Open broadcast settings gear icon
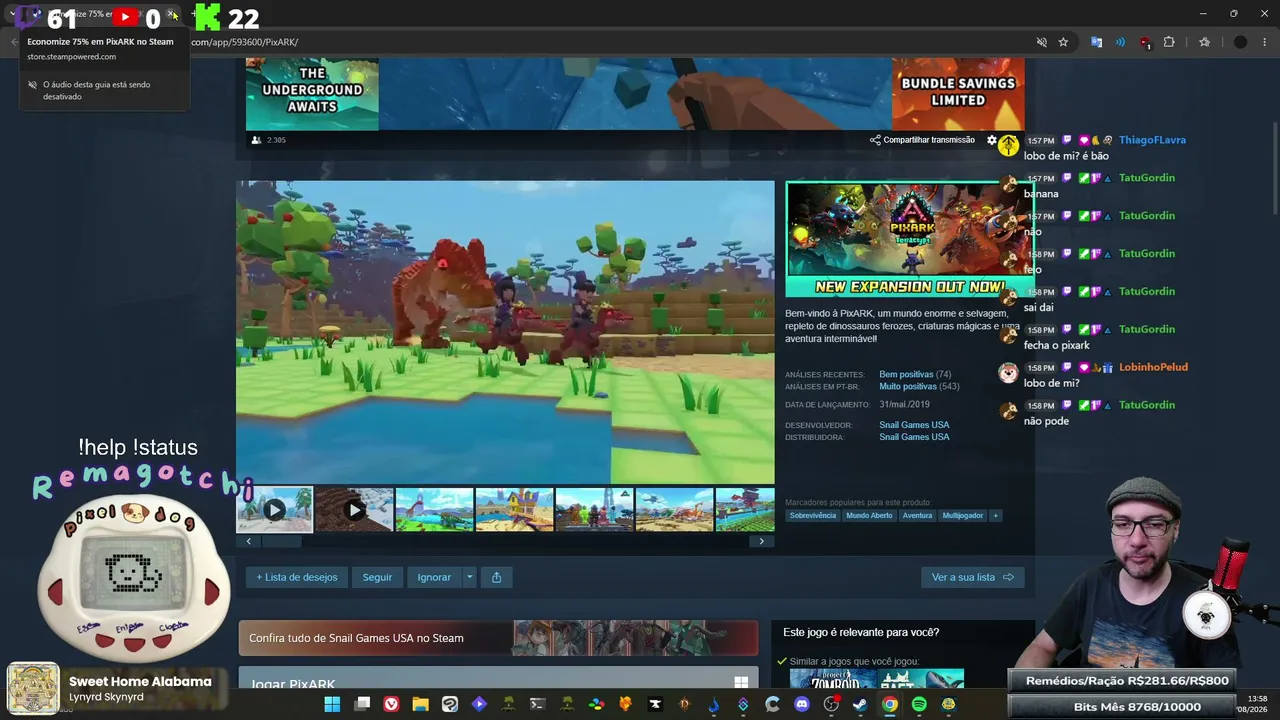This screenshot has height=720, width=1280. pyautogui.click(x=992, y=140)
